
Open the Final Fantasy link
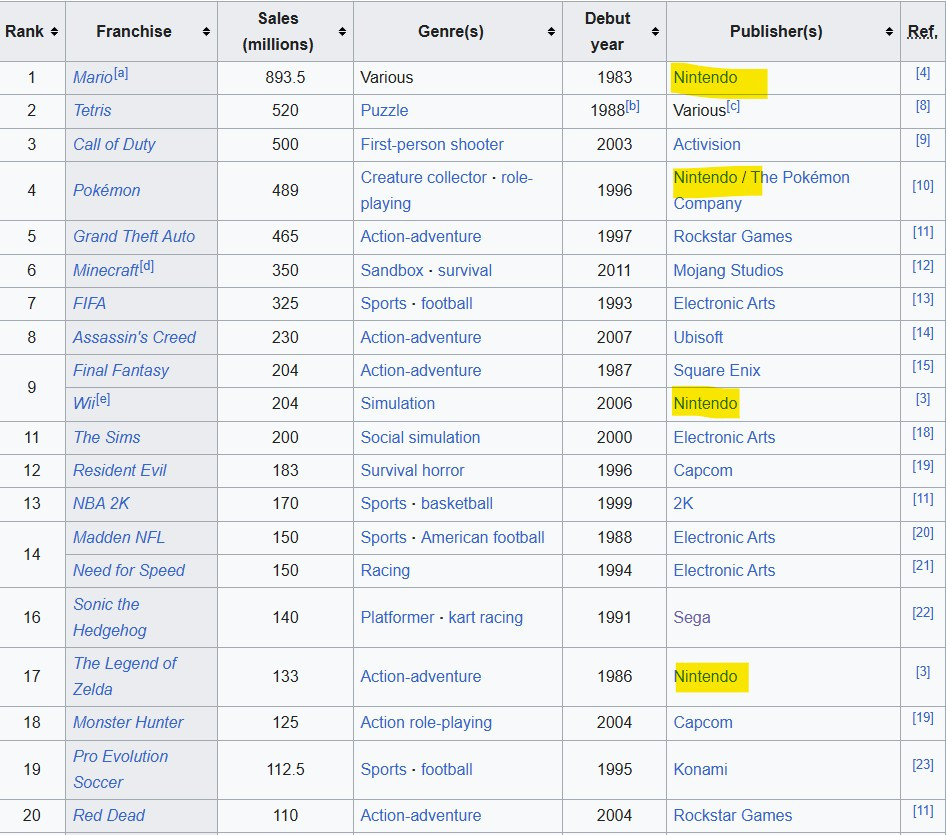point(121,370)
